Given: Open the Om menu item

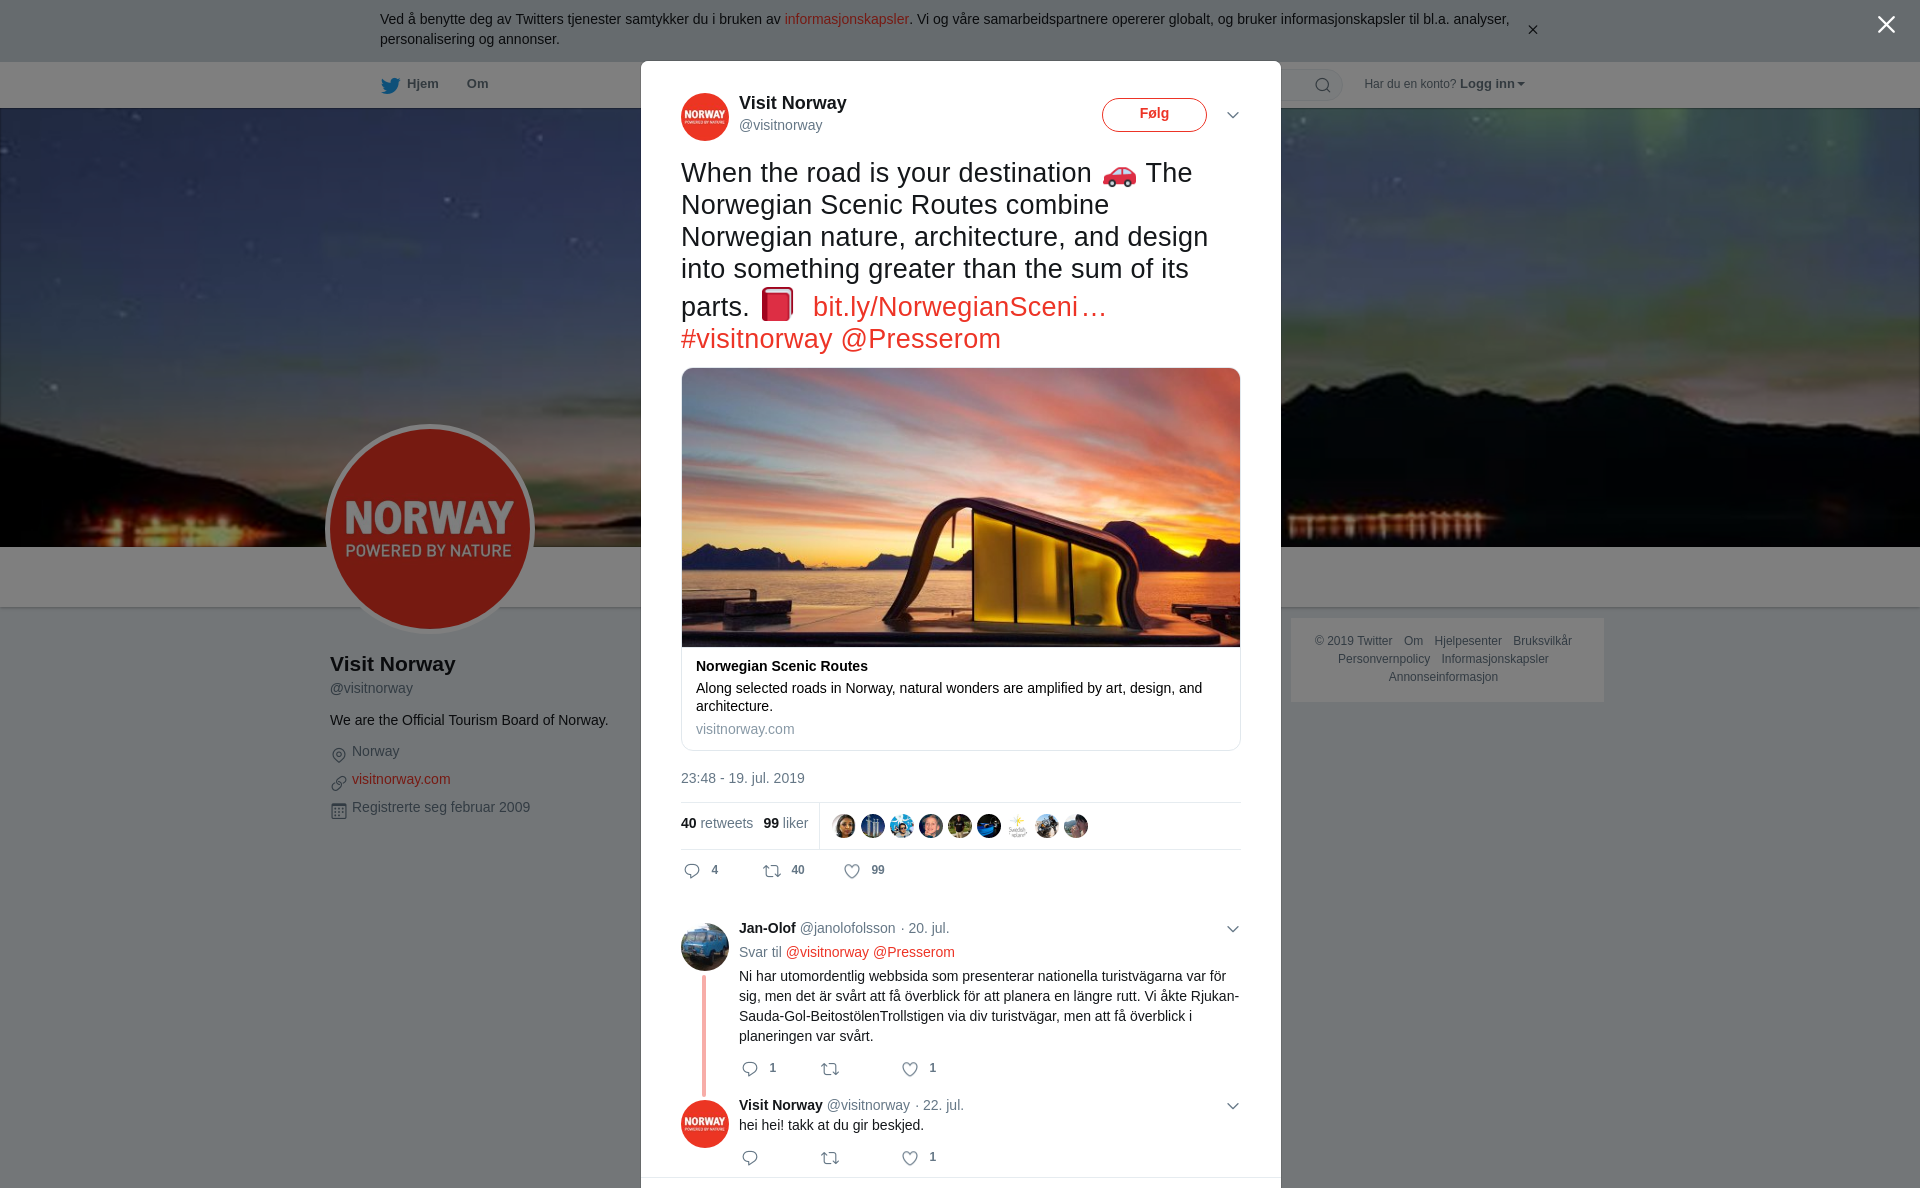Looking at the screenshot, I should click(x=477, y=84).
